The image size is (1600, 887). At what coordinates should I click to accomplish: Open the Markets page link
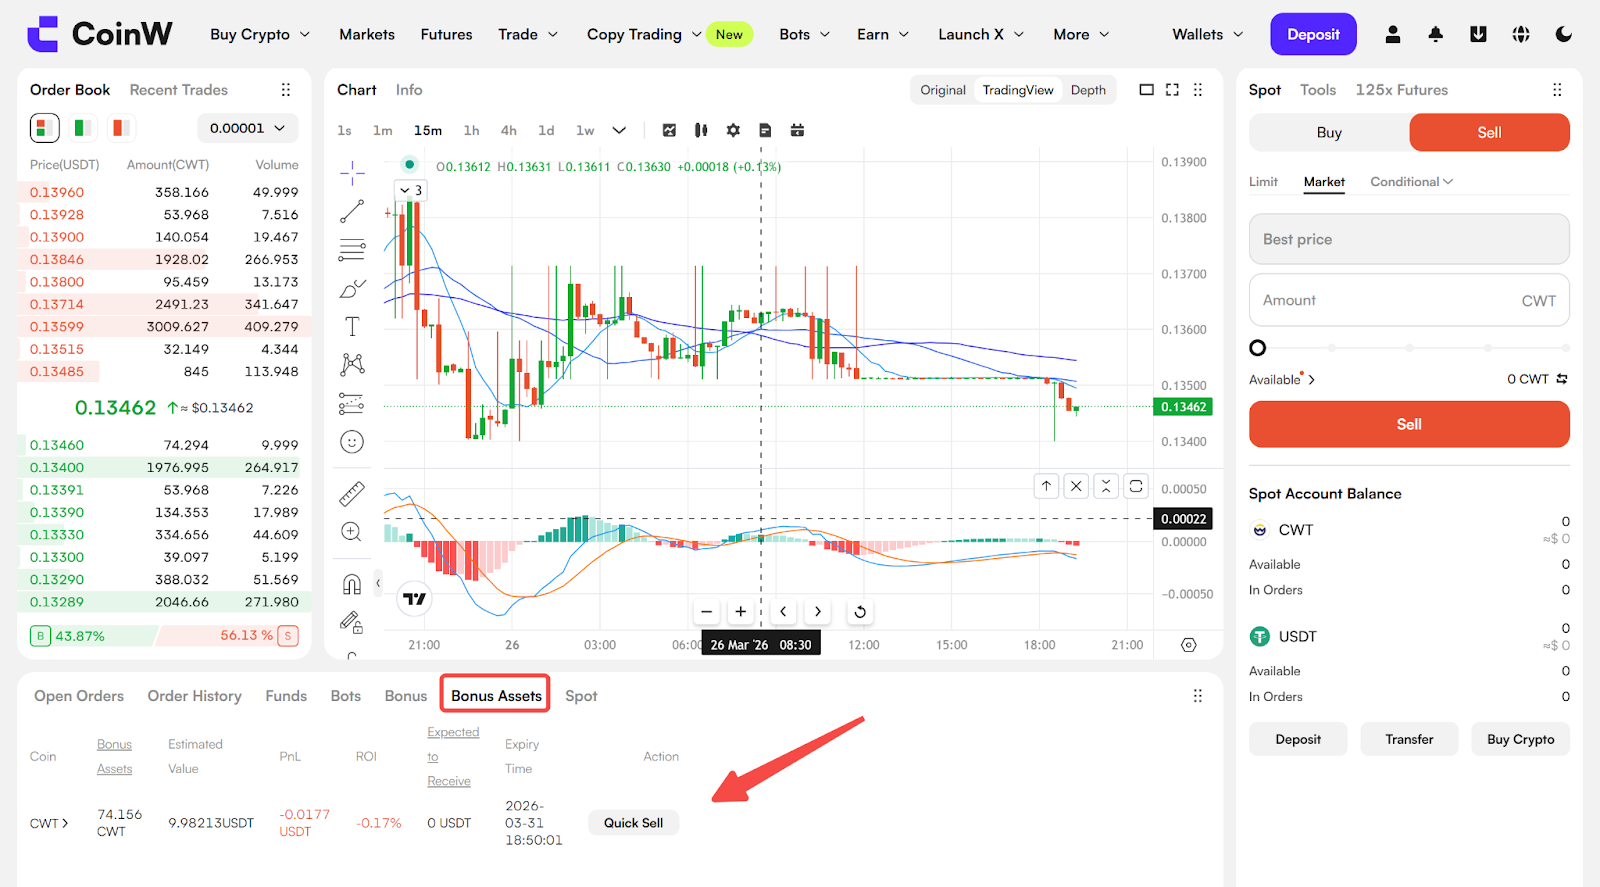367,34
